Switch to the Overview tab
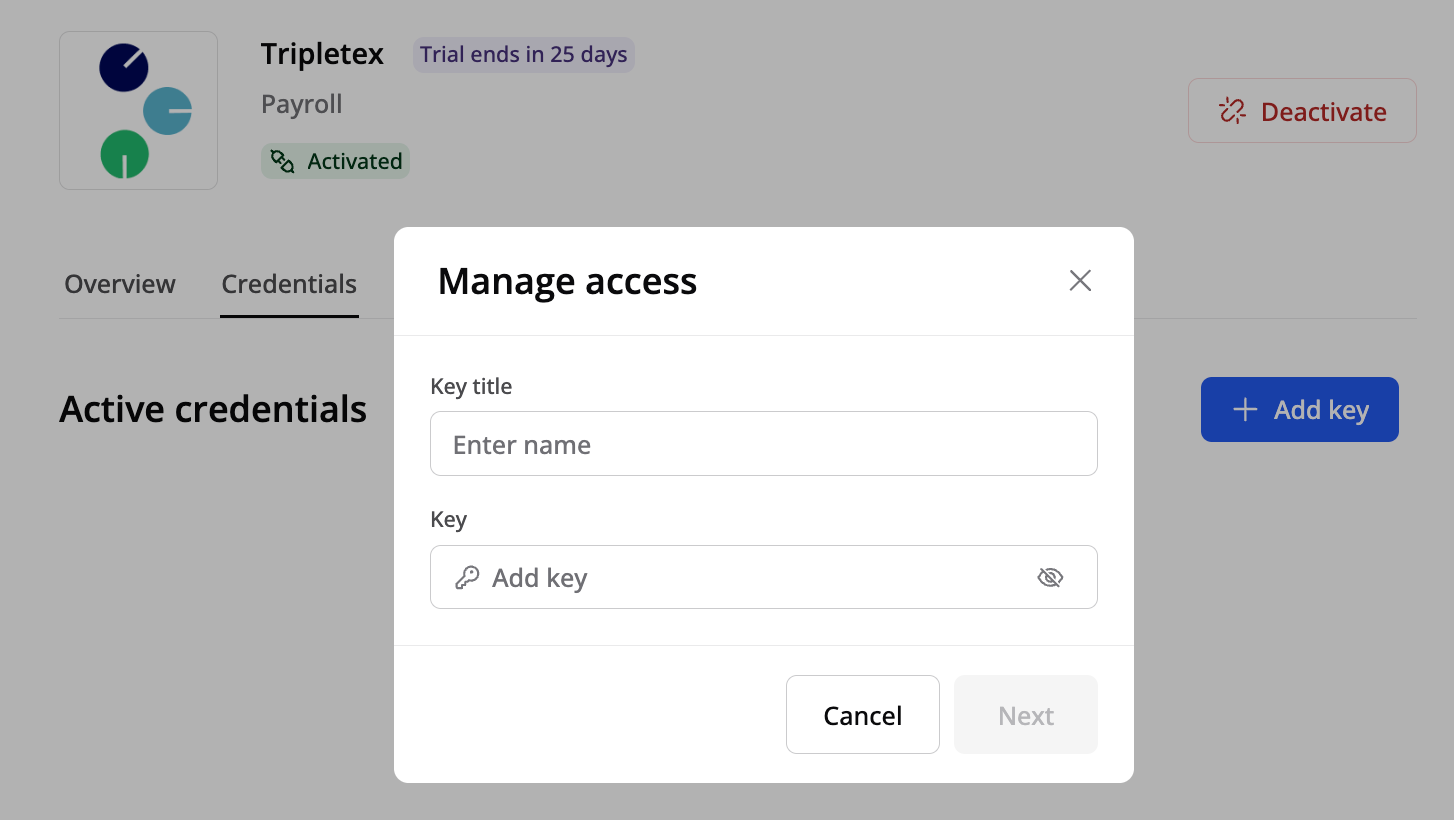Viewport: 1454px width, 820px height. pyautogui.click(x=120, y=284)
